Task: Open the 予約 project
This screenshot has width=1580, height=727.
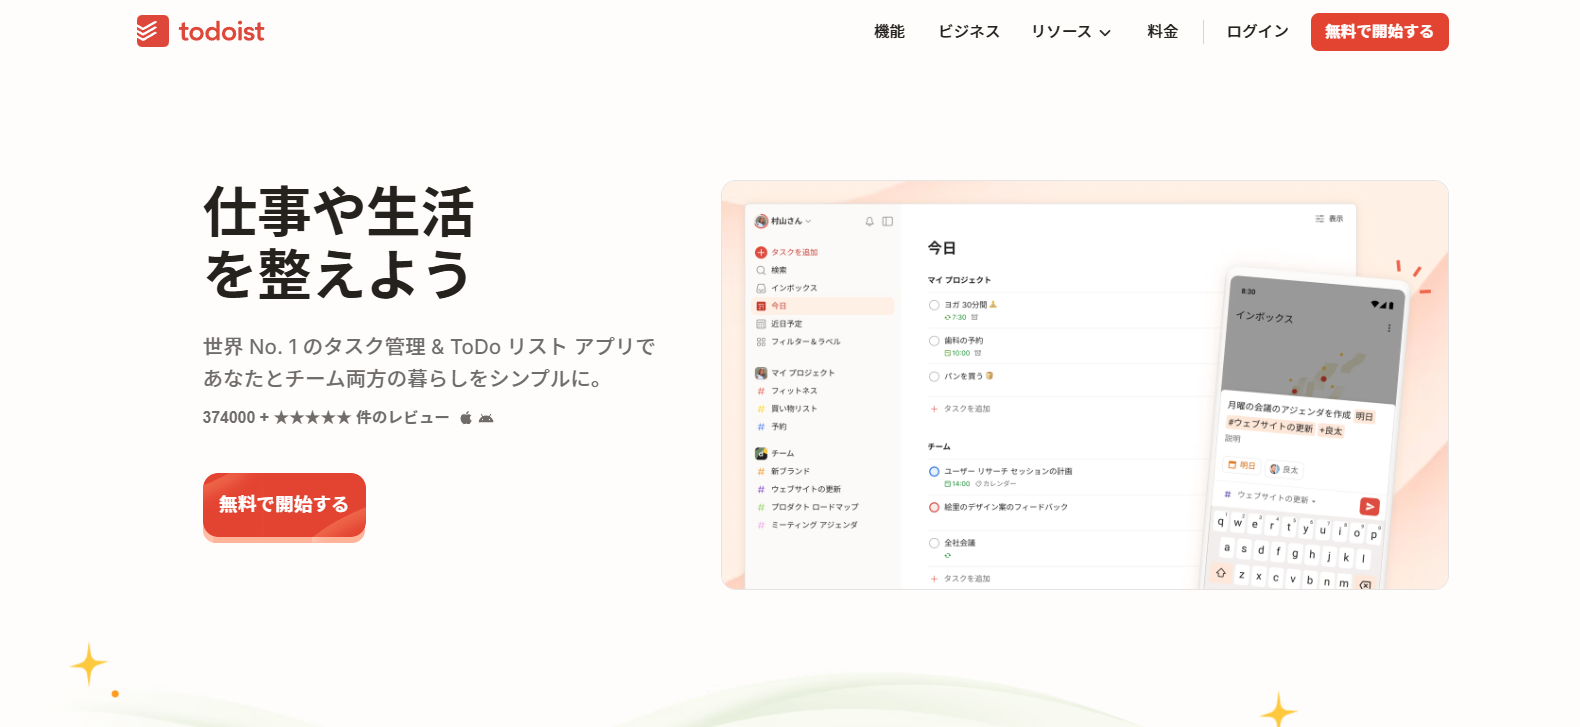Action: [x=772, y=427]
